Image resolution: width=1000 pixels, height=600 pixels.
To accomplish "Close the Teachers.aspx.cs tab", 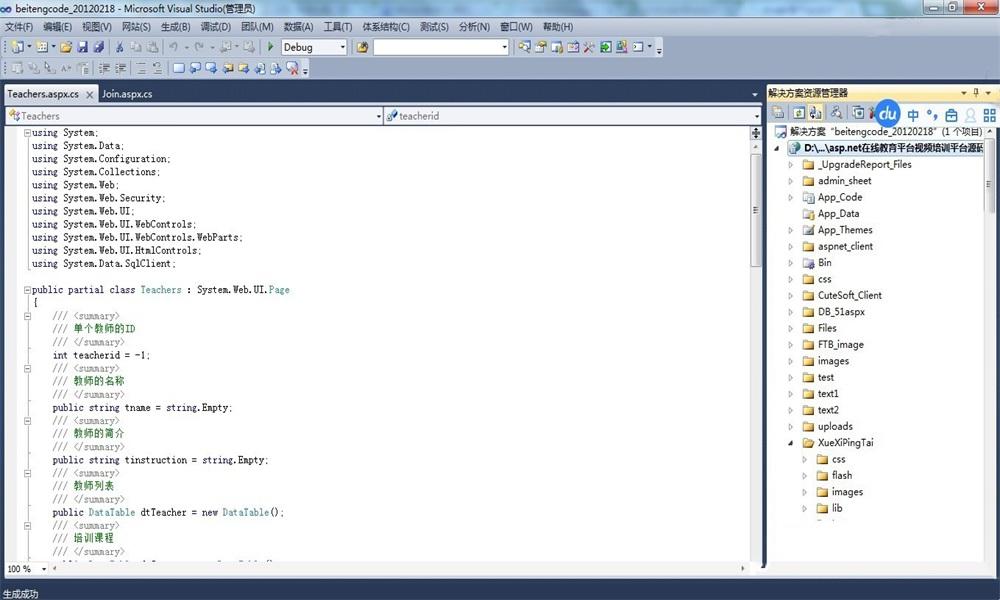I will [89, 95].
